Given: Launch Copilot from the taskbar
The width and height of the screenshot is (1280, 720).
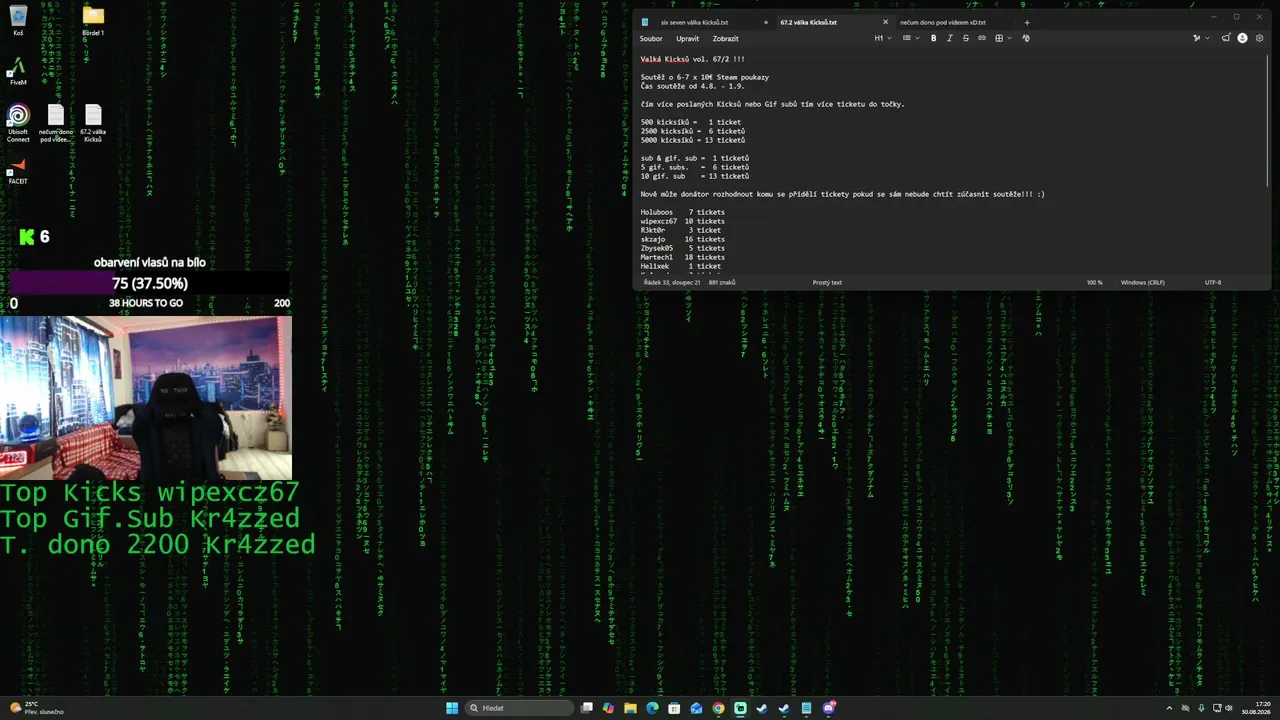Looking at the screenshot, I should tap(608, 708).
